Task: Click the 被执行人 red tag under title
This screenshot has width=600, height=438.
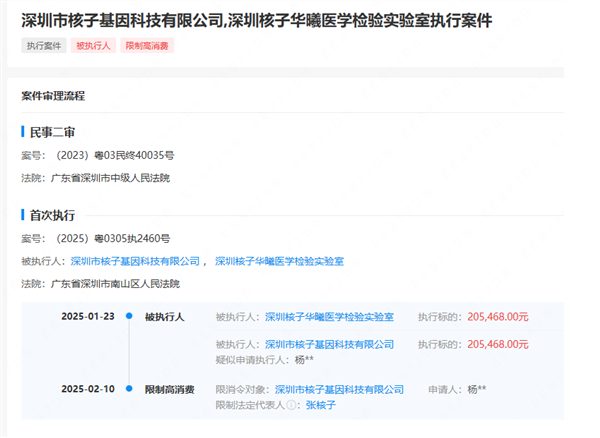Action: [x=93, y=46]
